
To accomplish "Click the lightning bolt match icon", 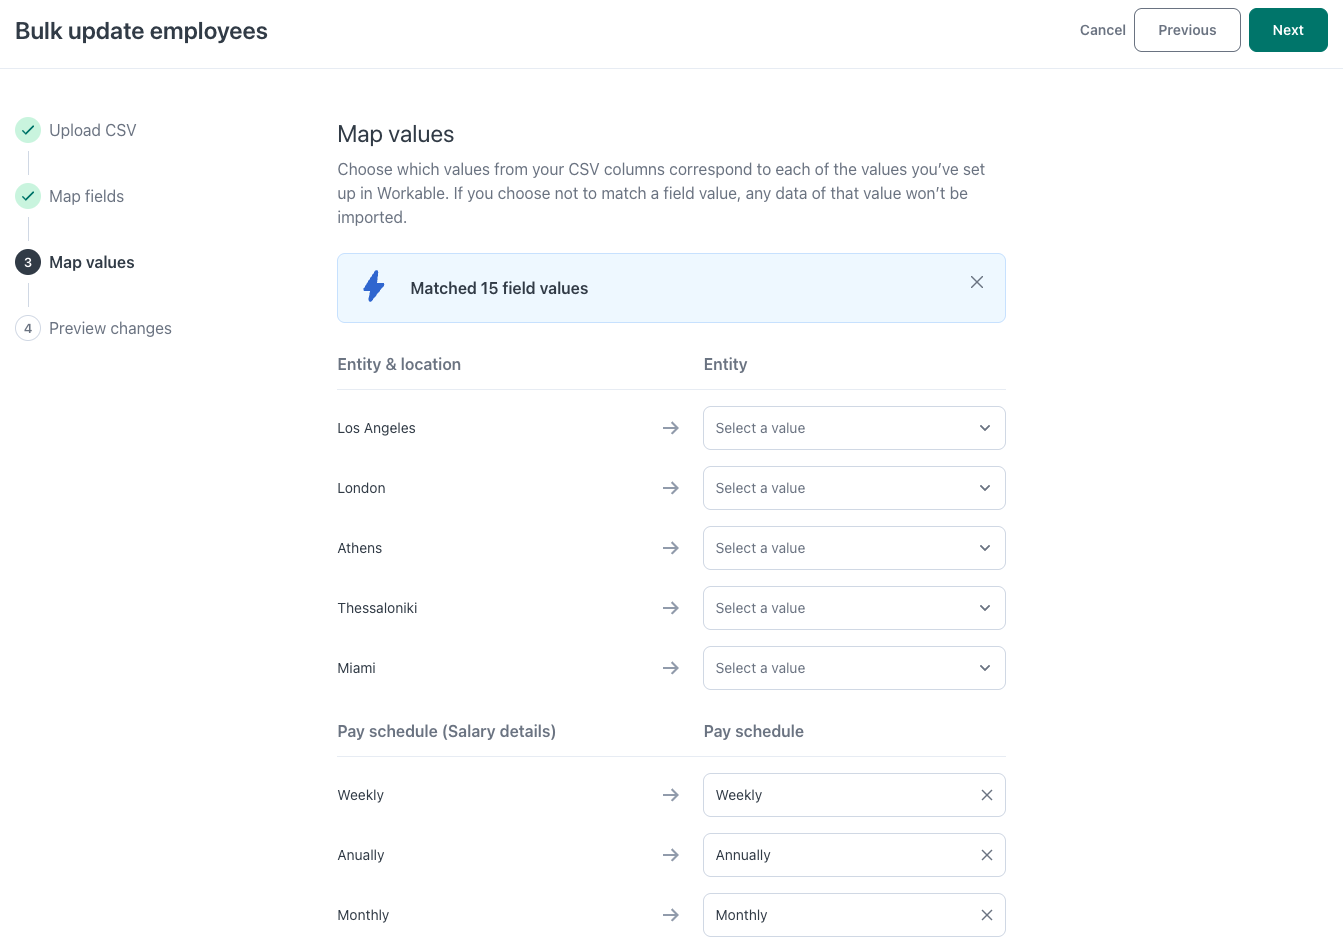I will click(x=373, y=286).
